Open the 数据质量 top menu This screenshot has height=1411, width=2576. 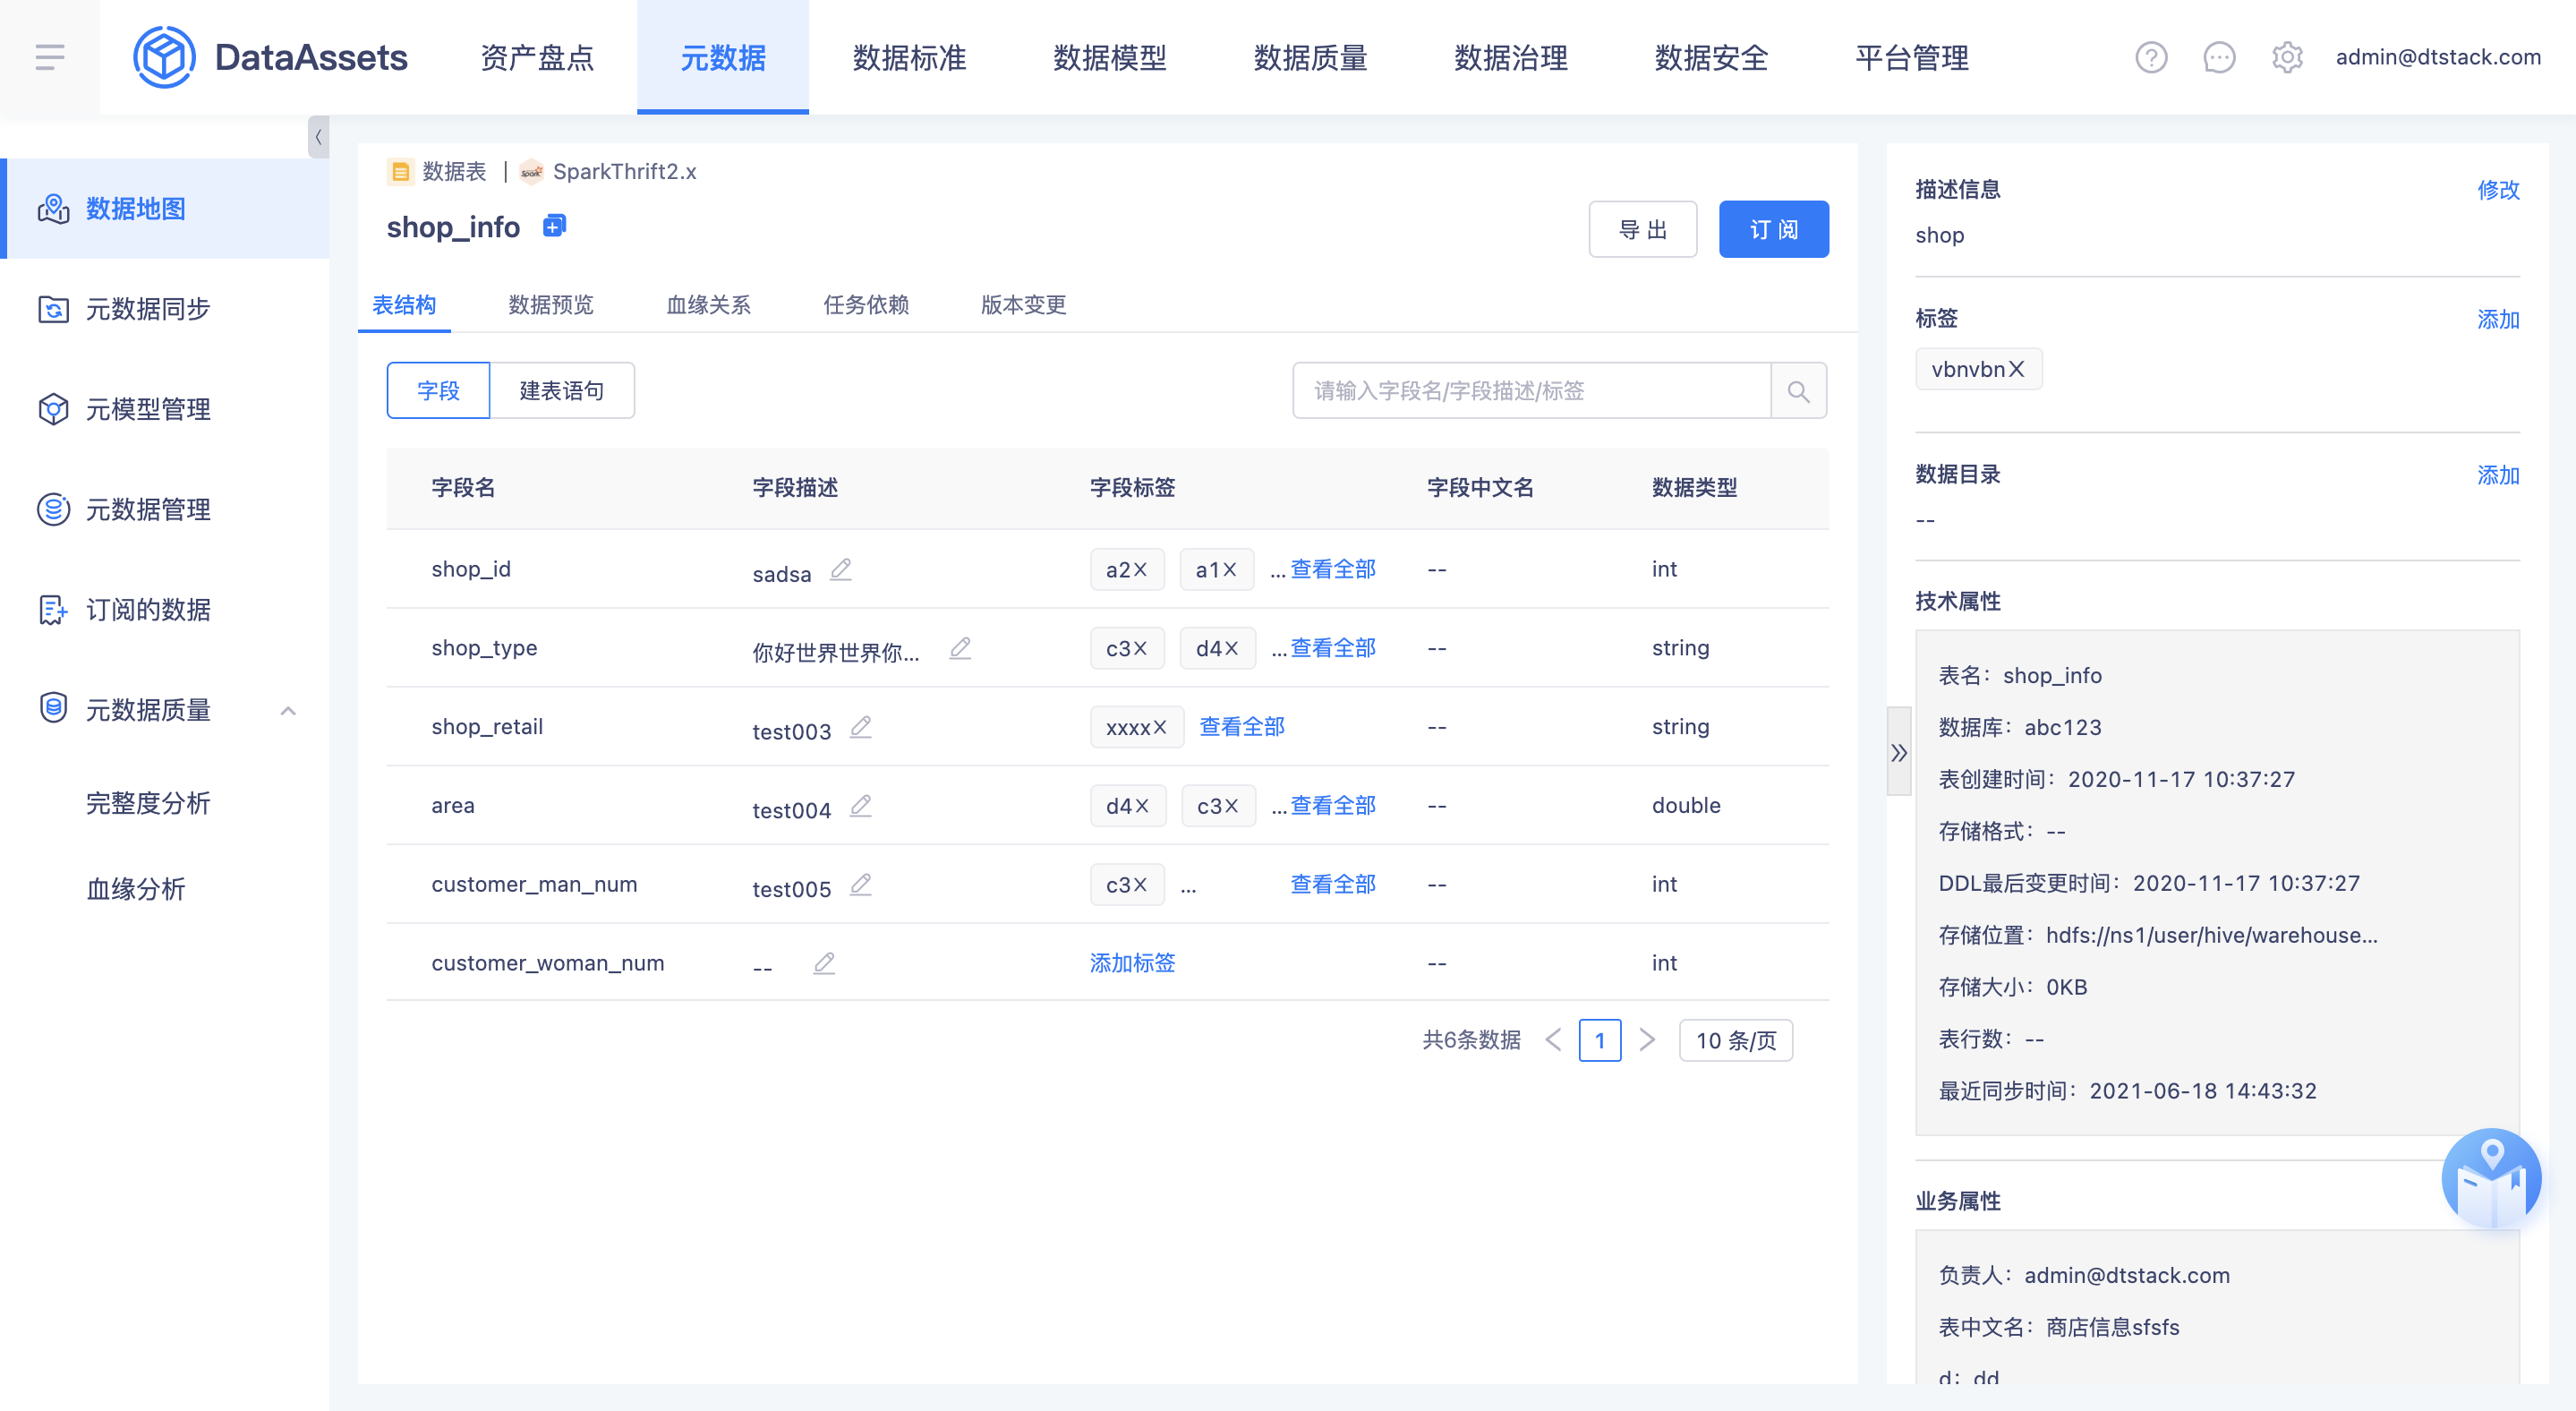coord(1310,57)
